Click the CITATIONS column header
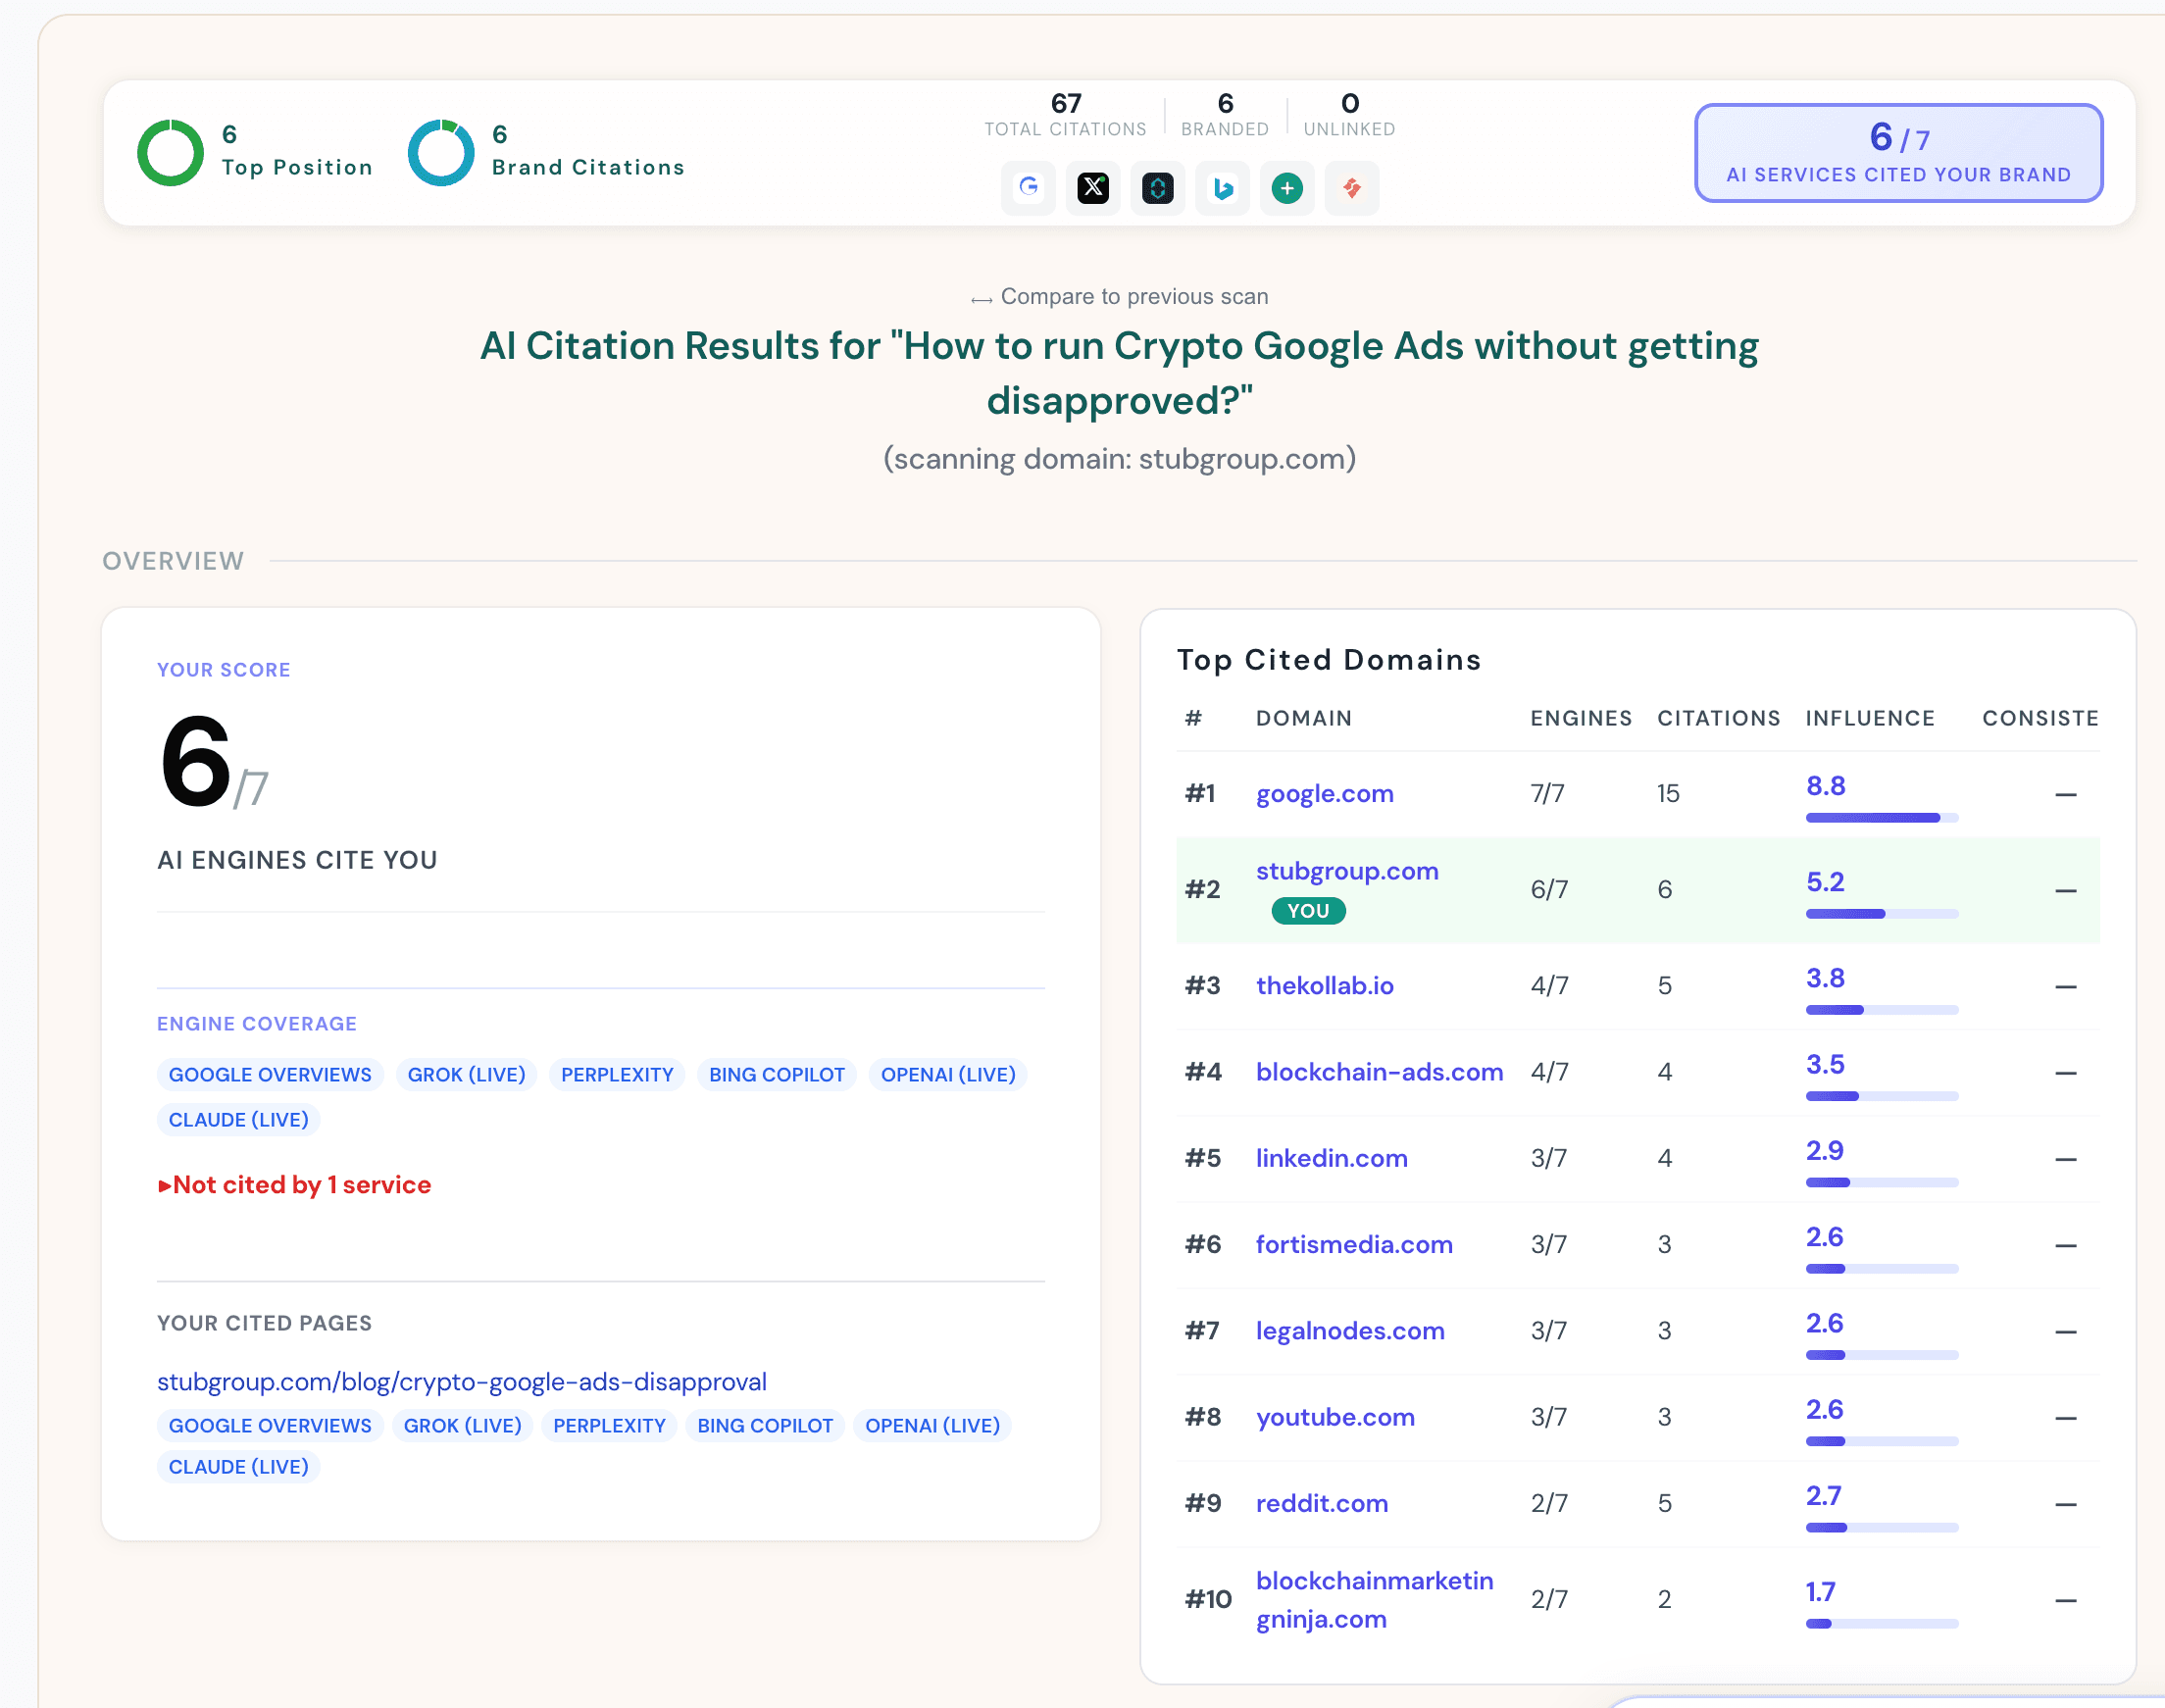 1718,718
